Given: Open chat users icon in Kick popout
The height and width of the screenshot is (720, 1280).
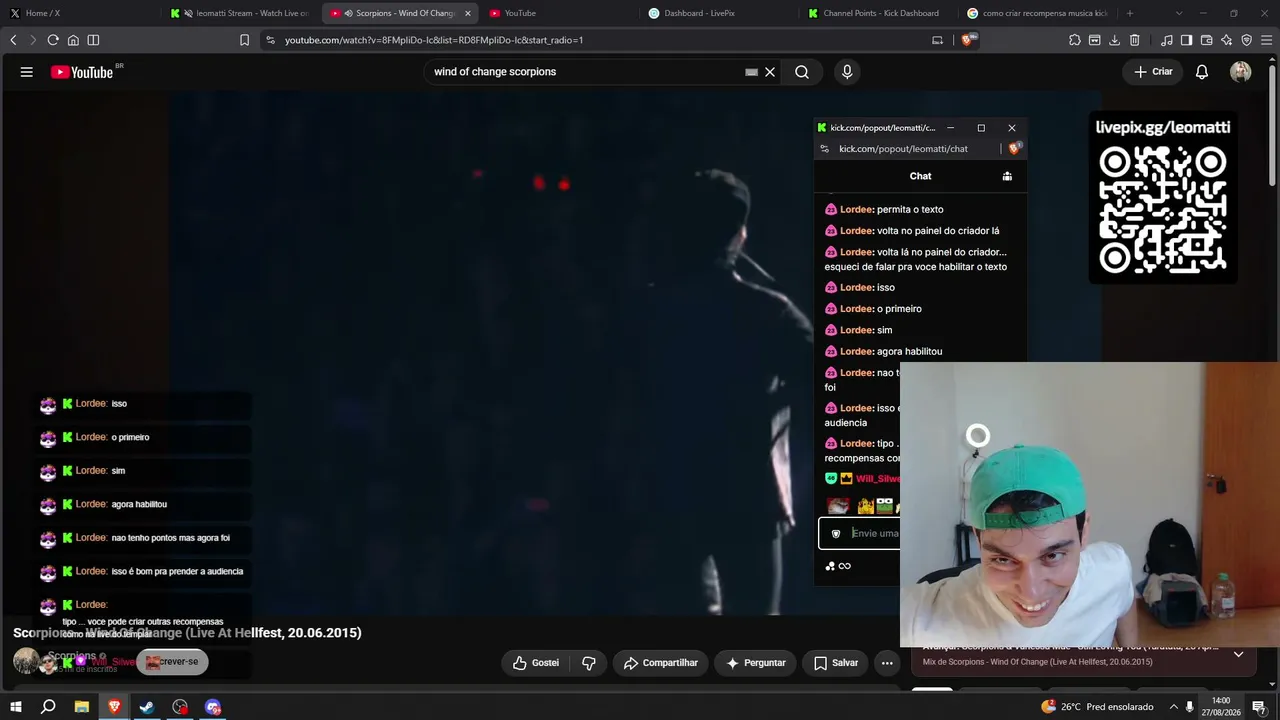Looking at the screenshot, I should tap(1007, 176).
